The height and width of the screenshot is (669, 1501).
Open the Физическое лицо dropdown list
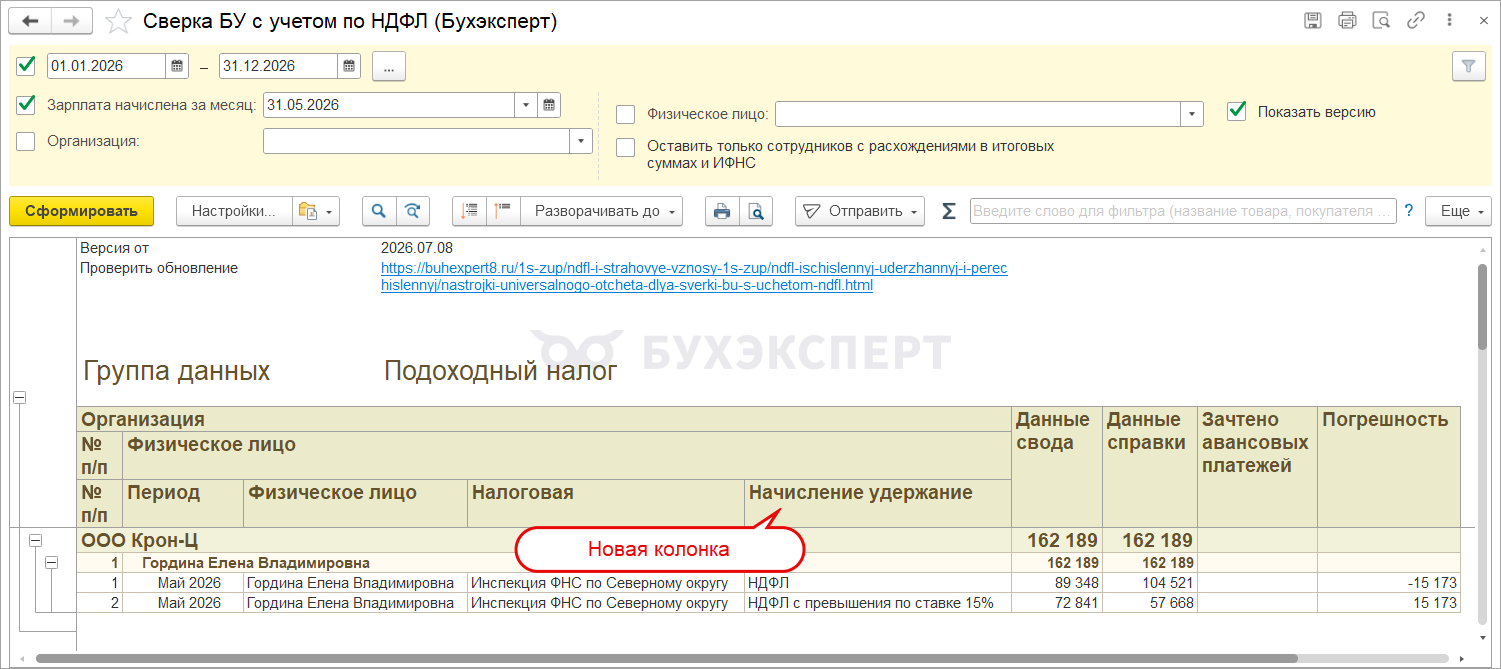1191,113
